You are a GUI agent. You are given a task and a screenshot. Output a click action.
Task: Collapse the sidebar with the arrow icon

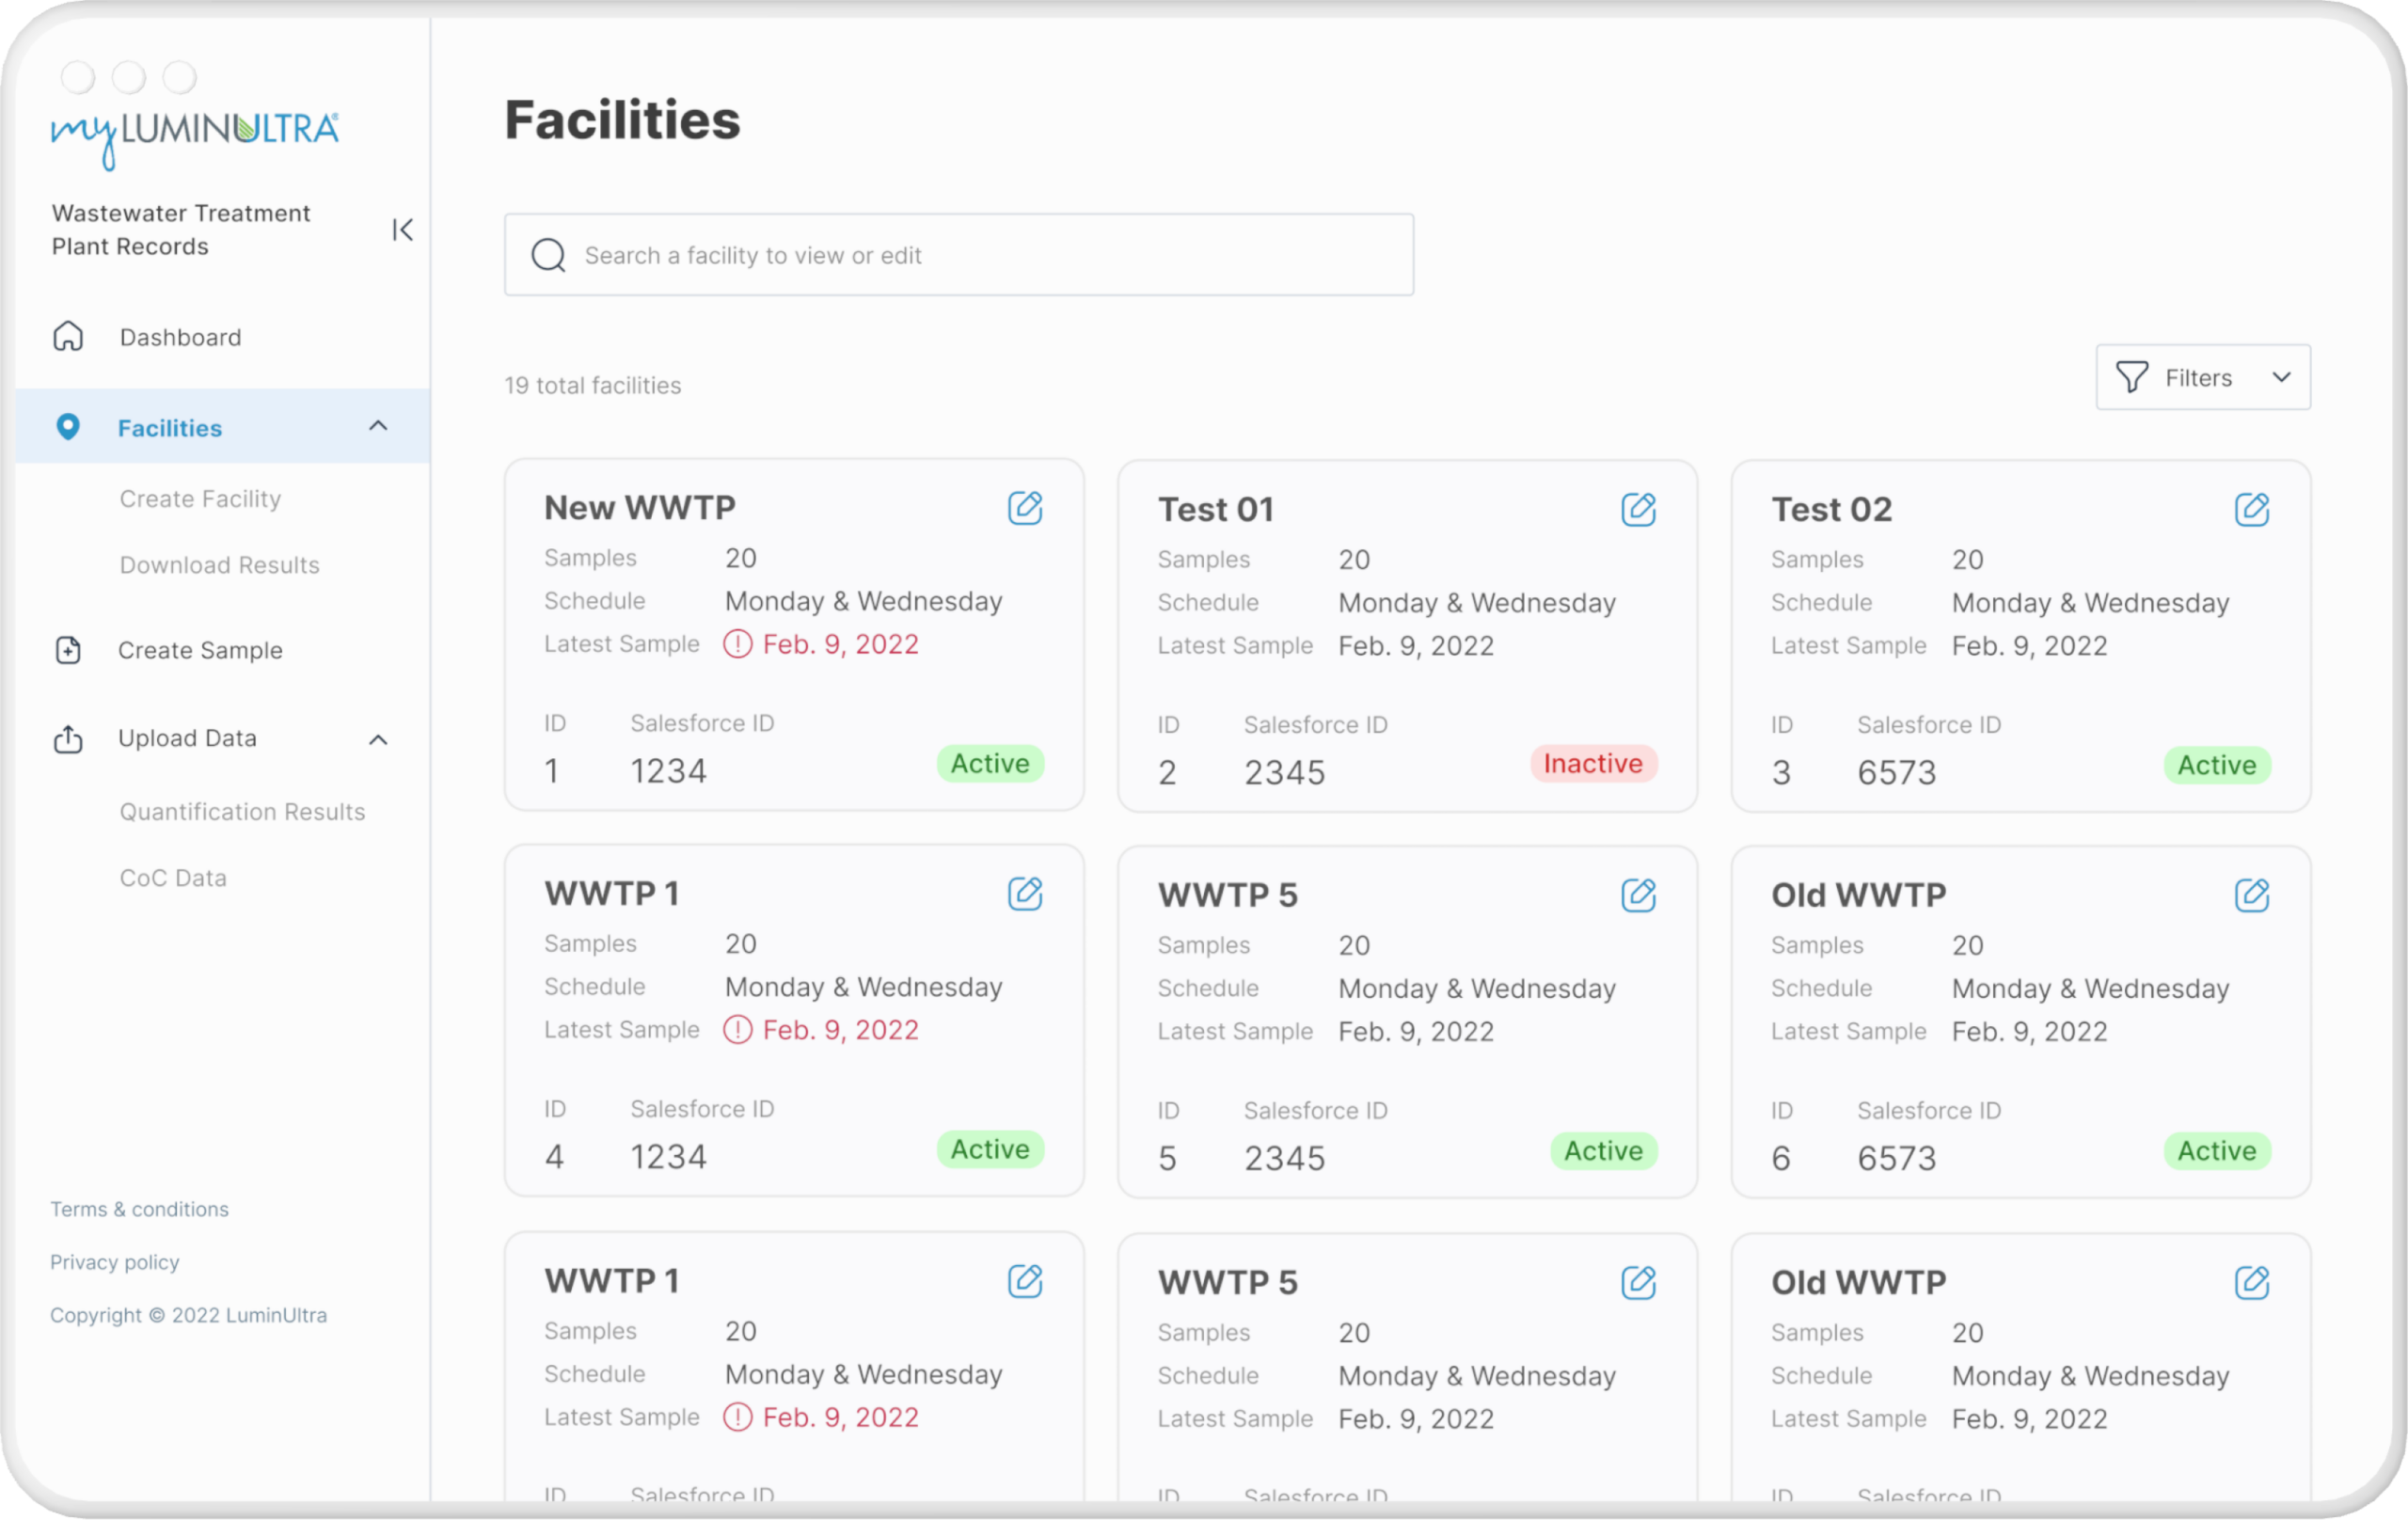click(402, 230)
